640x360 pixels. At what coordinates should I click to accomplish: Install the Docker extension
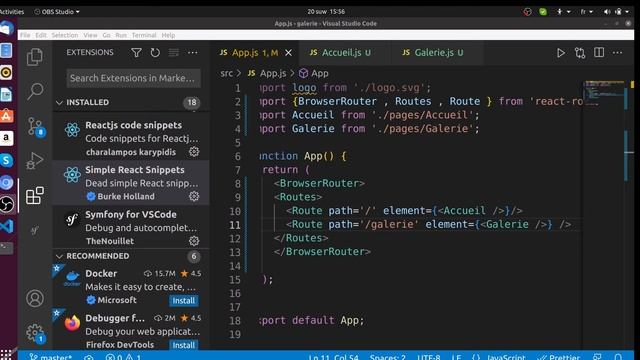(184, 300)
